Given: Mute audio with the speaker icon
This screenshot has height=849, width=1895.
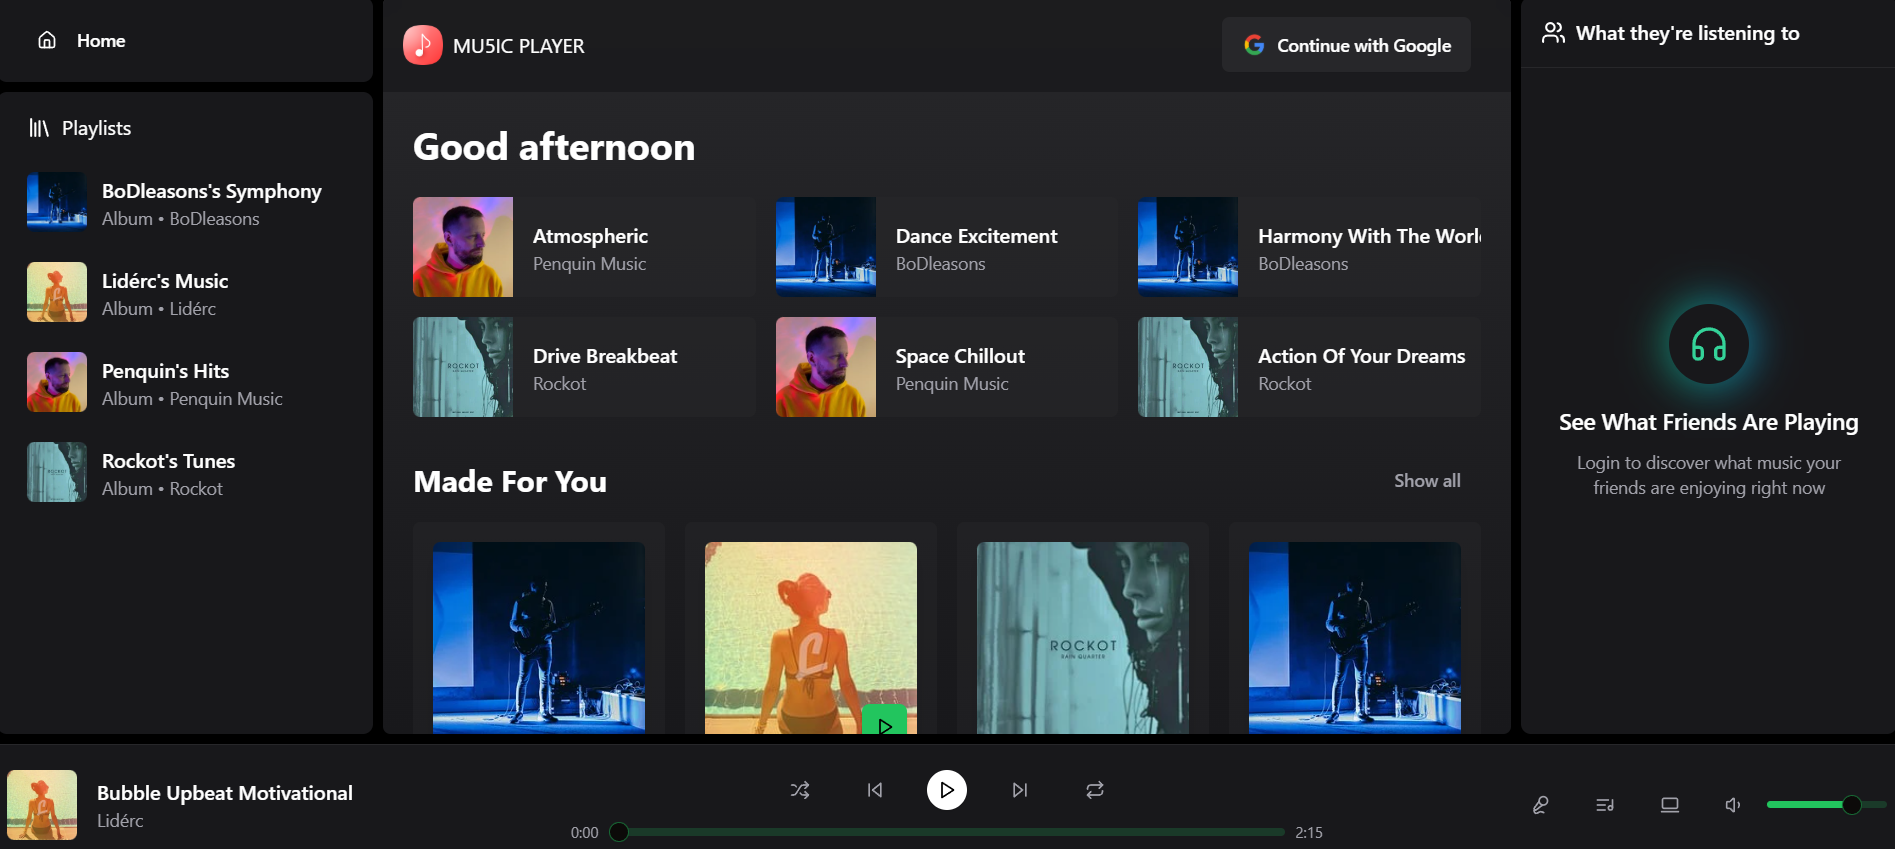Looking at the screenshot, I should point(1733,805).
